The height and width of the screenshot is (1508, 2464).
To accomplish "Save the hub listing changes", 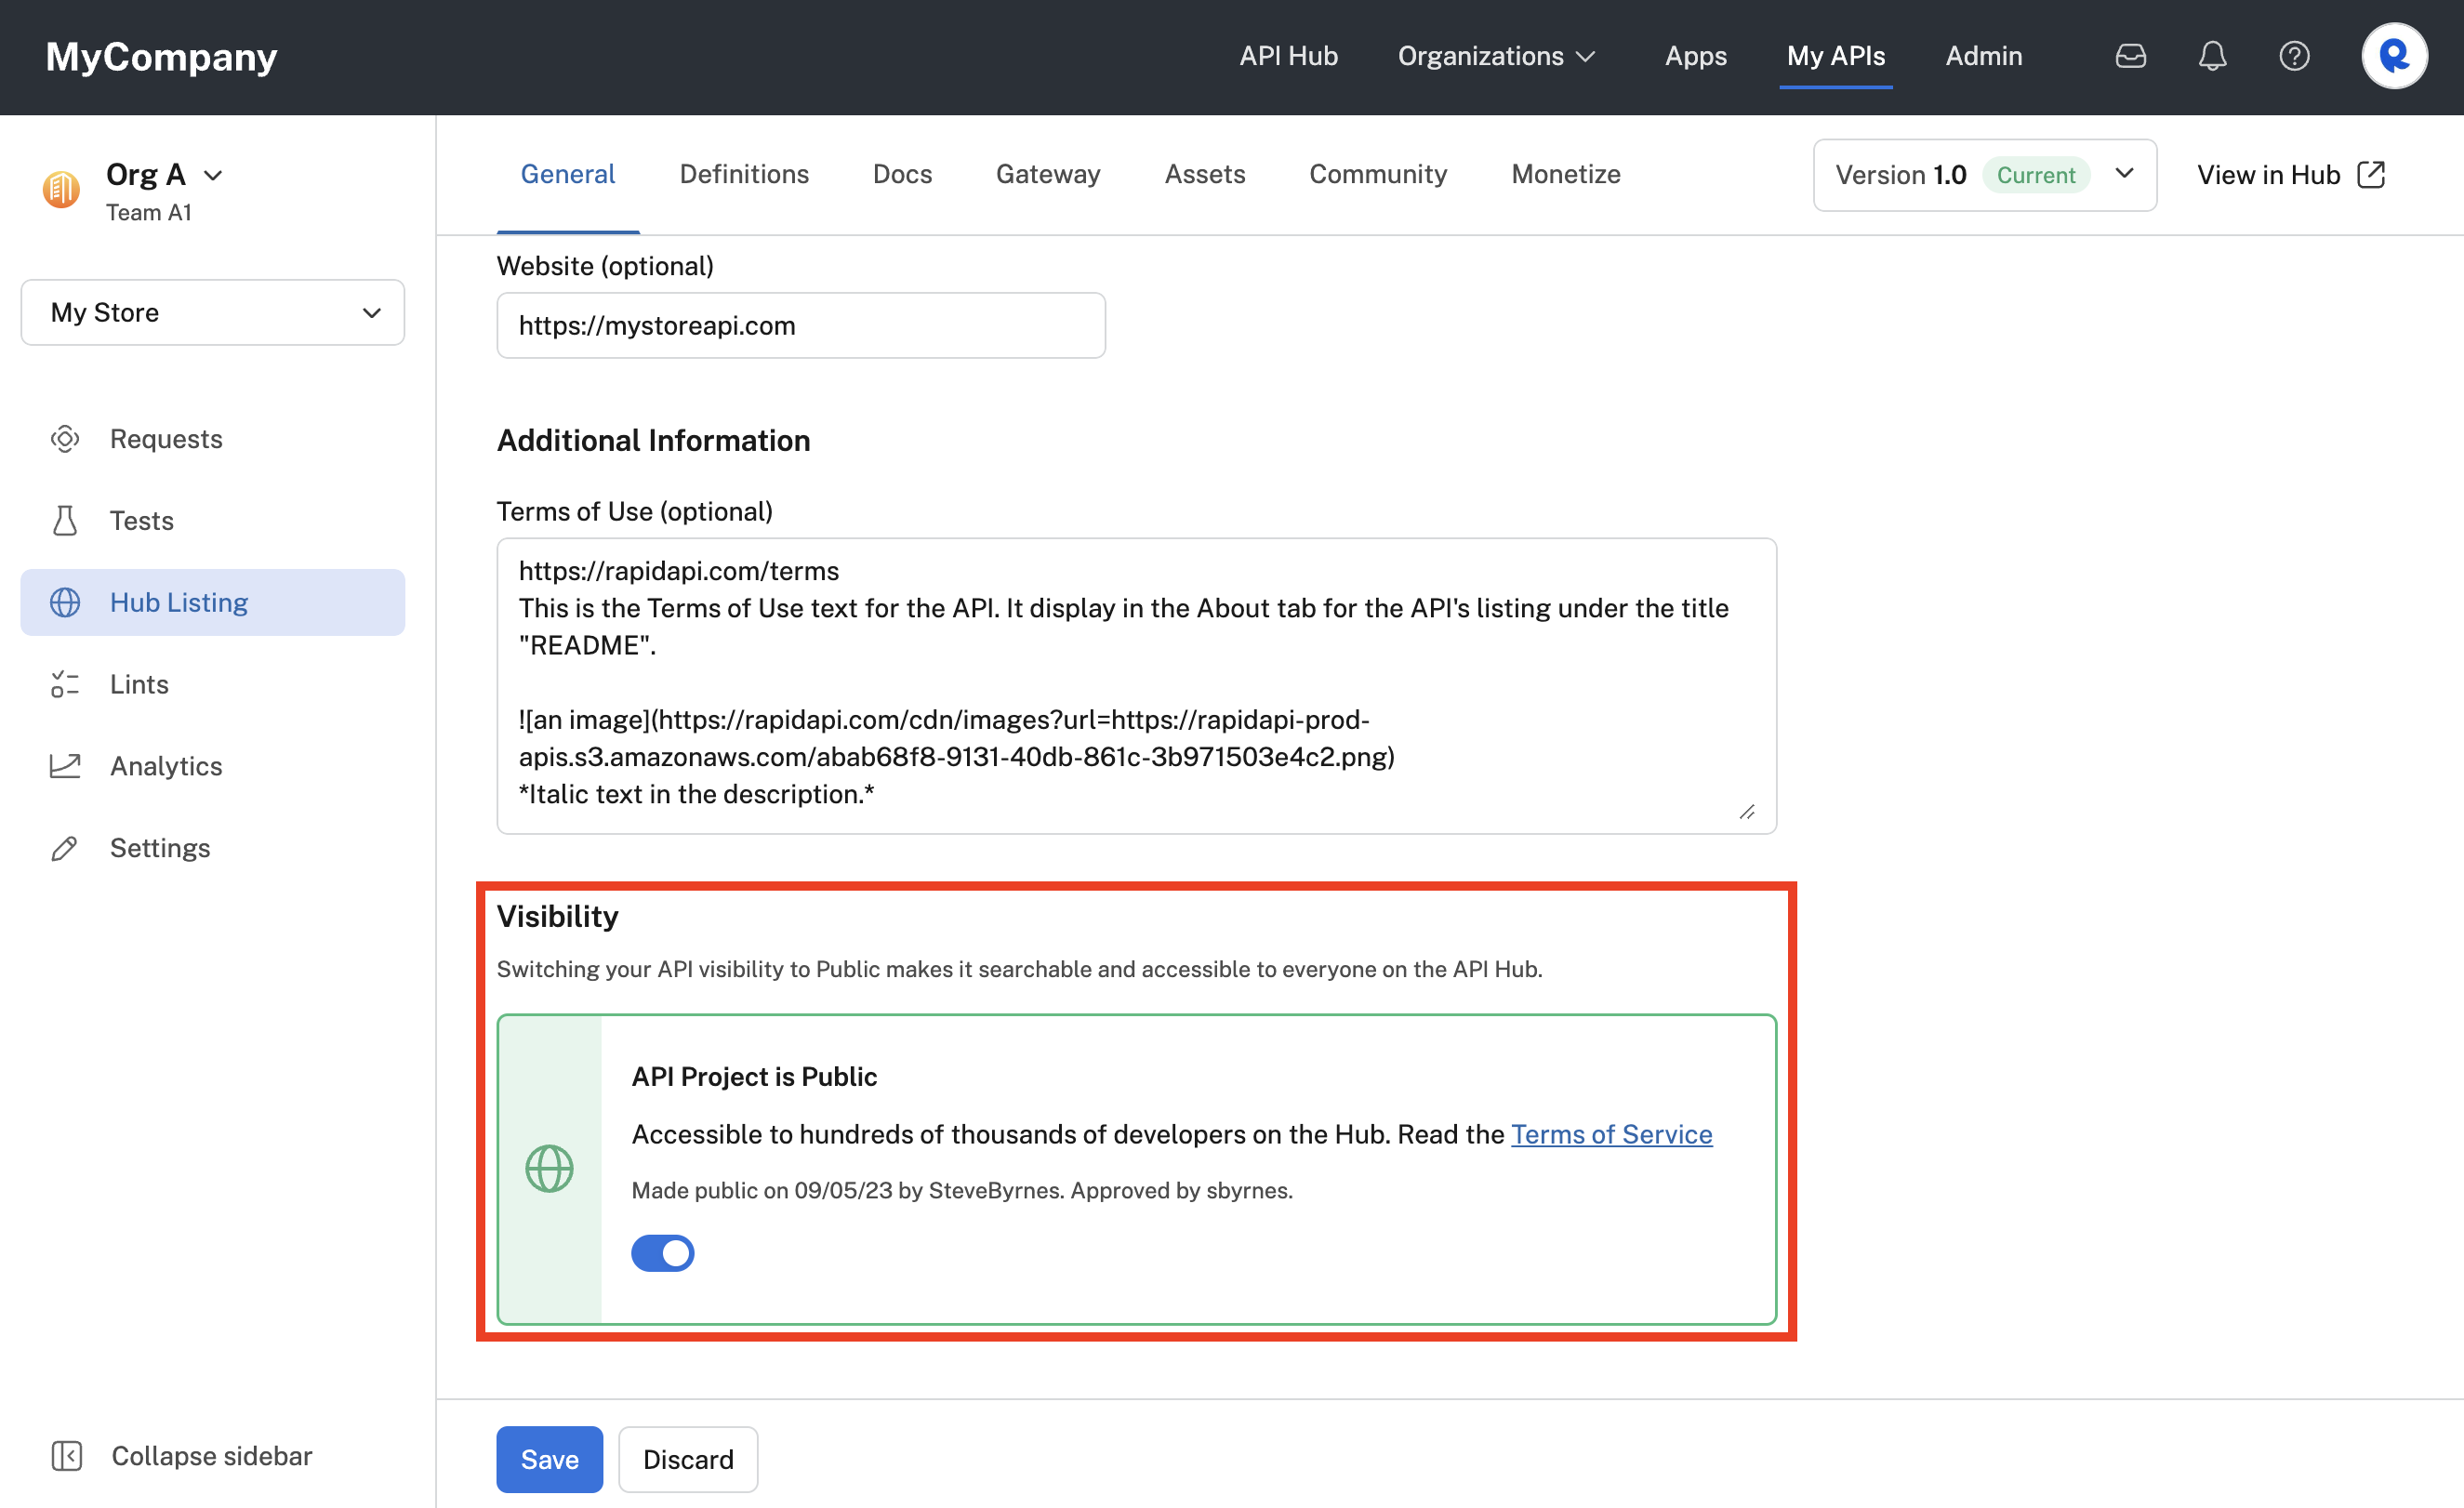I will 550,1459.
